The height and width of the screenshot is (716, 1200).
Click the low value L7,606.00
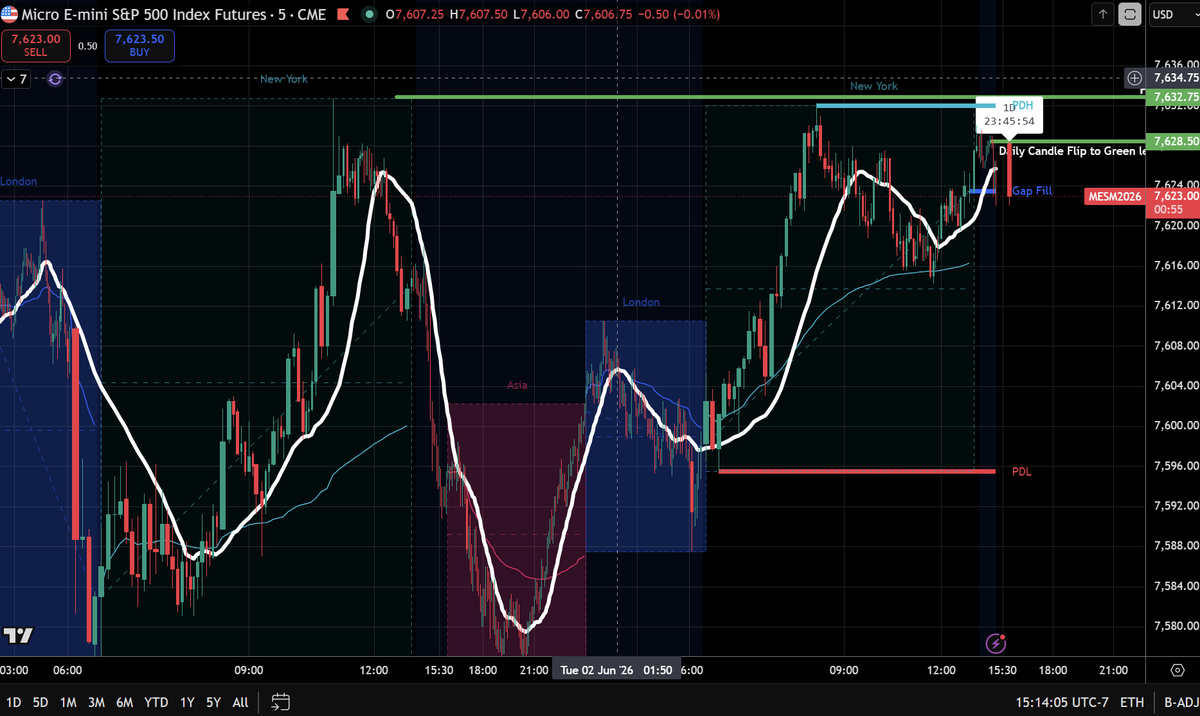[x=540, y=15]
